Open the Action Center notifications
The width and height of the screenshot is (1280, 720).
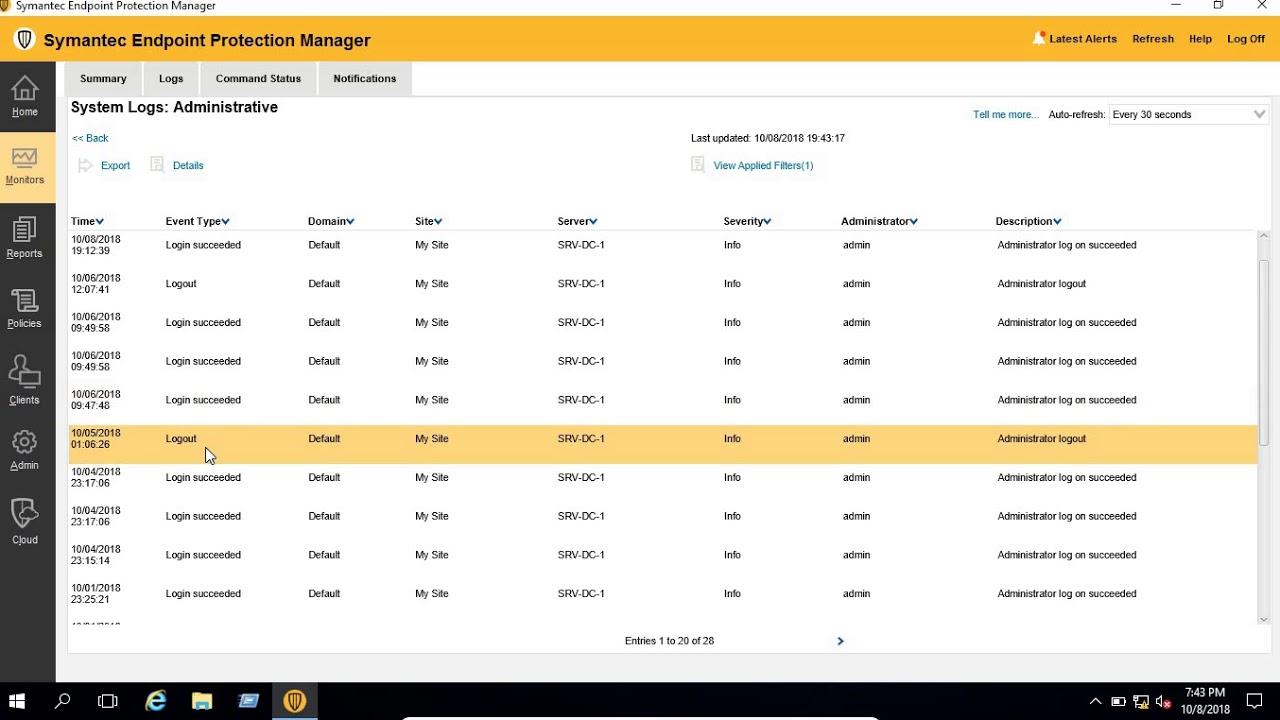point(1254,701)
